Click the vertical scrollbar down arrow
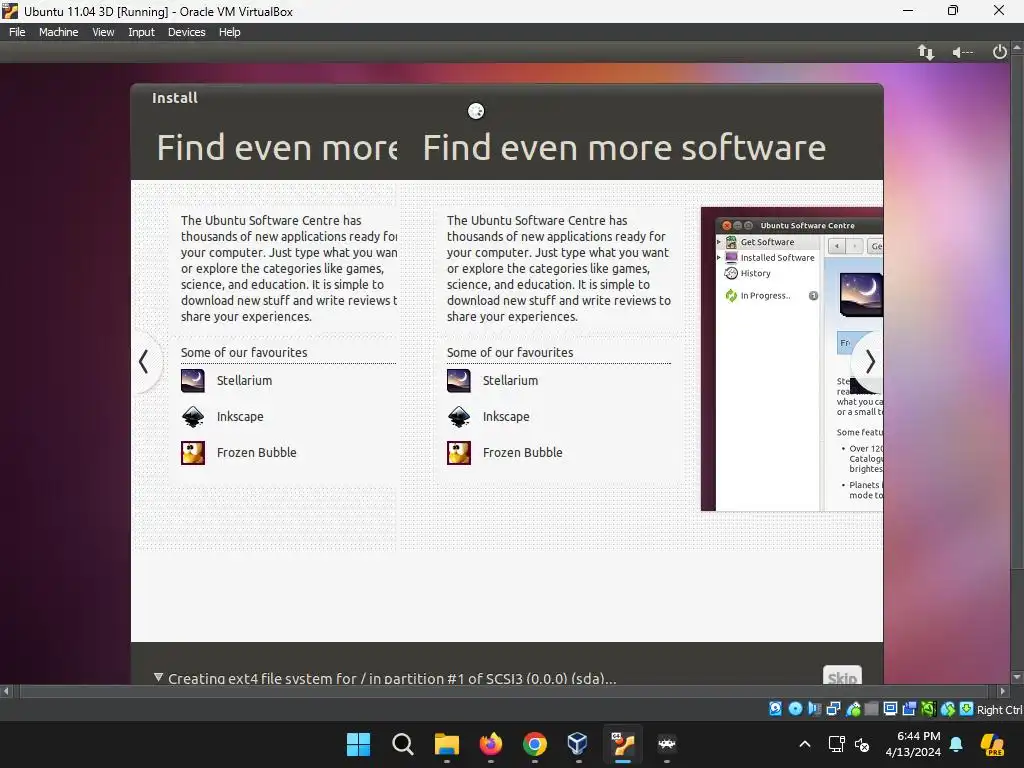Screen dimensions: 1024x768 (x=1017, y=677)
